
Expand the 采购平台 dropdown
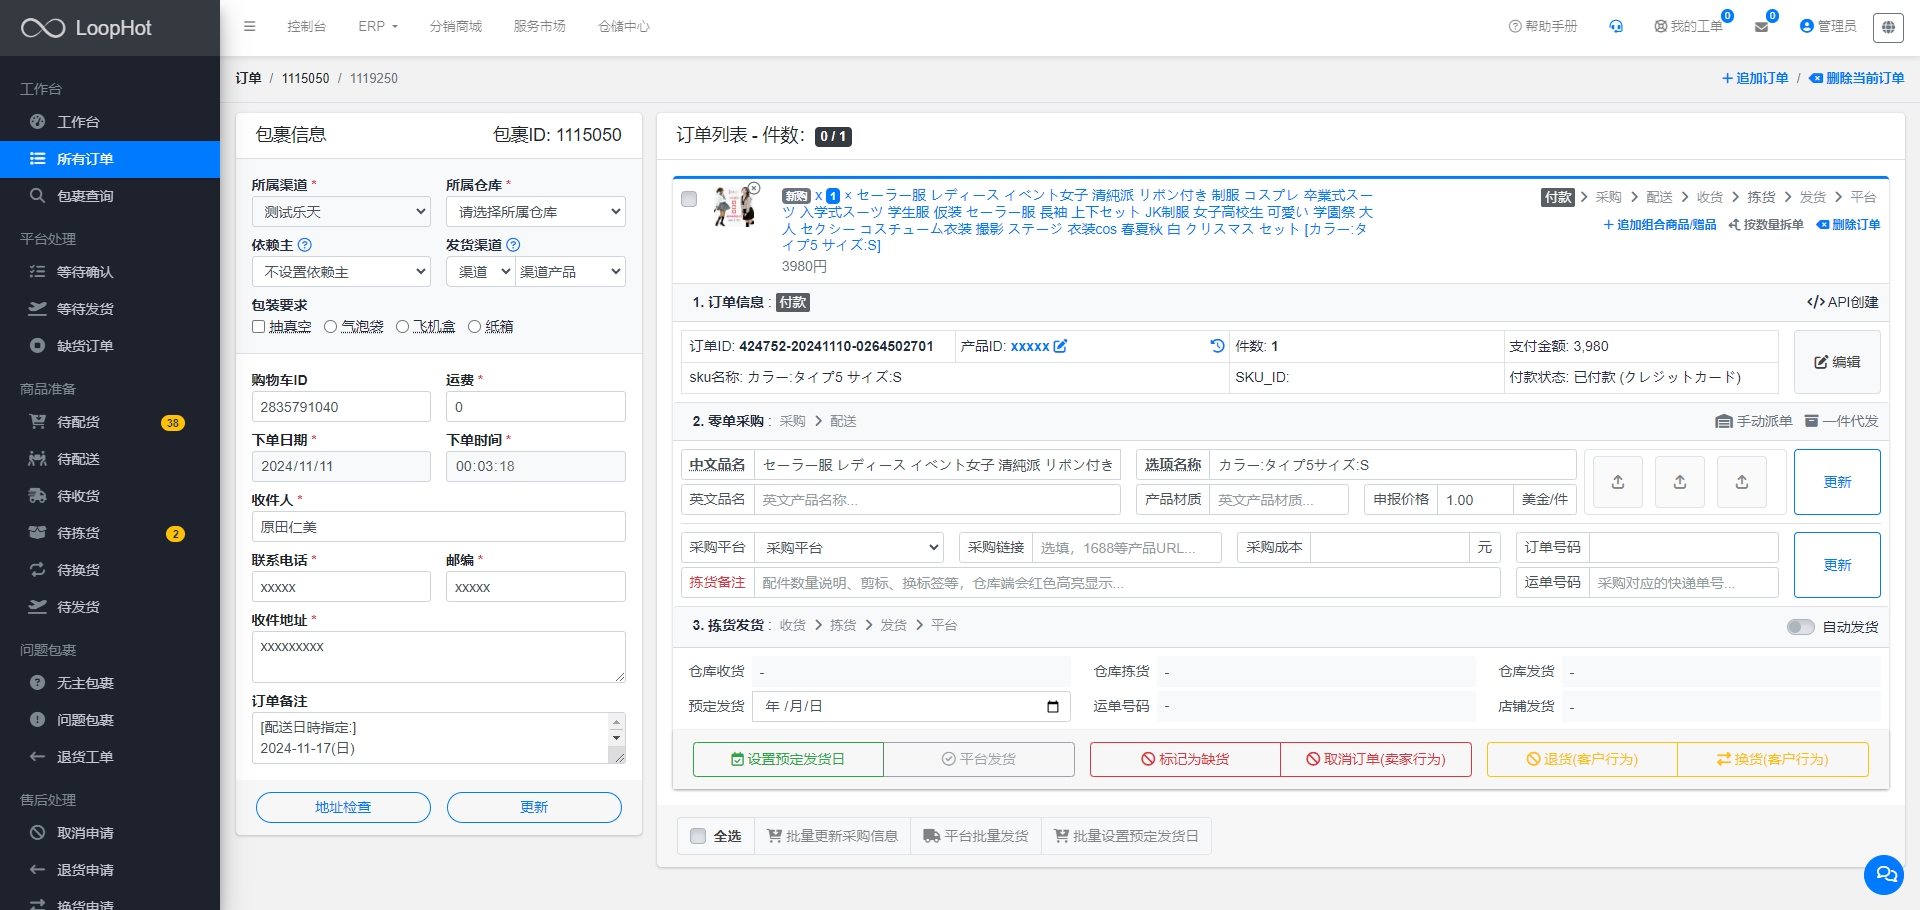tap(849, 548)
